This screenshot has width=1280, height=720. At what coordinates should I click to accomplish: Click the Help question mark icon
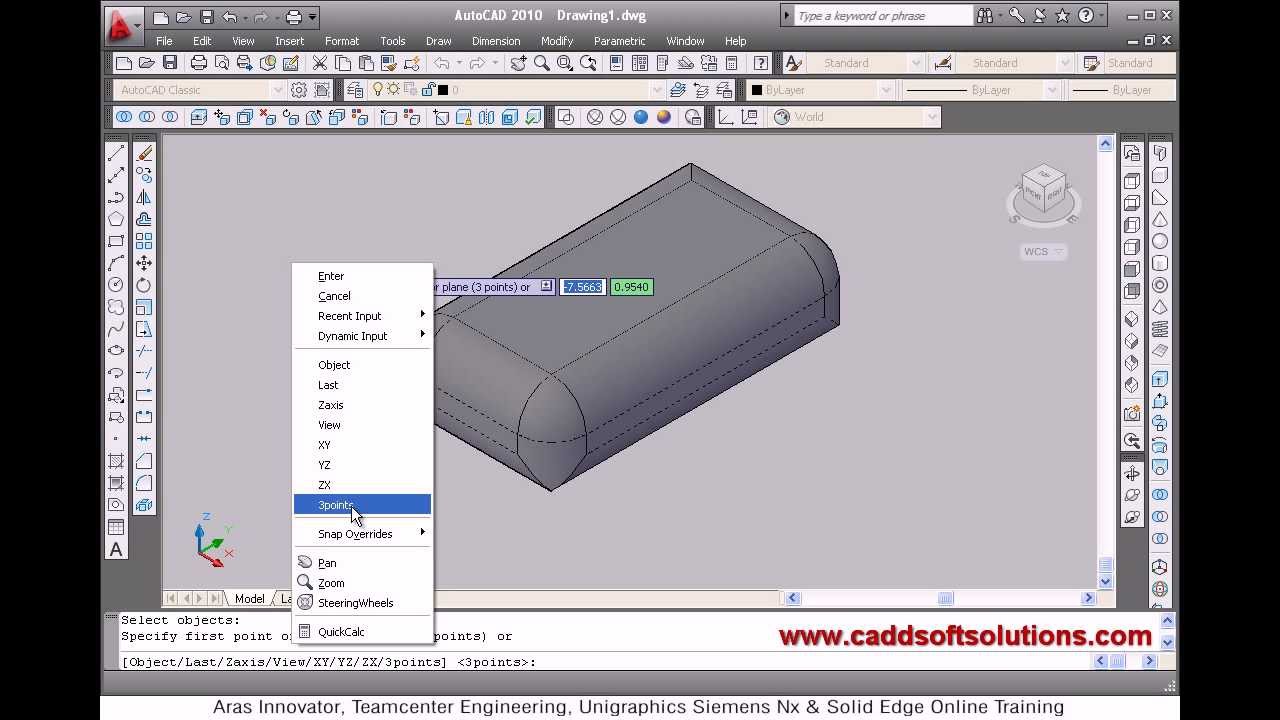pos(763,63)
